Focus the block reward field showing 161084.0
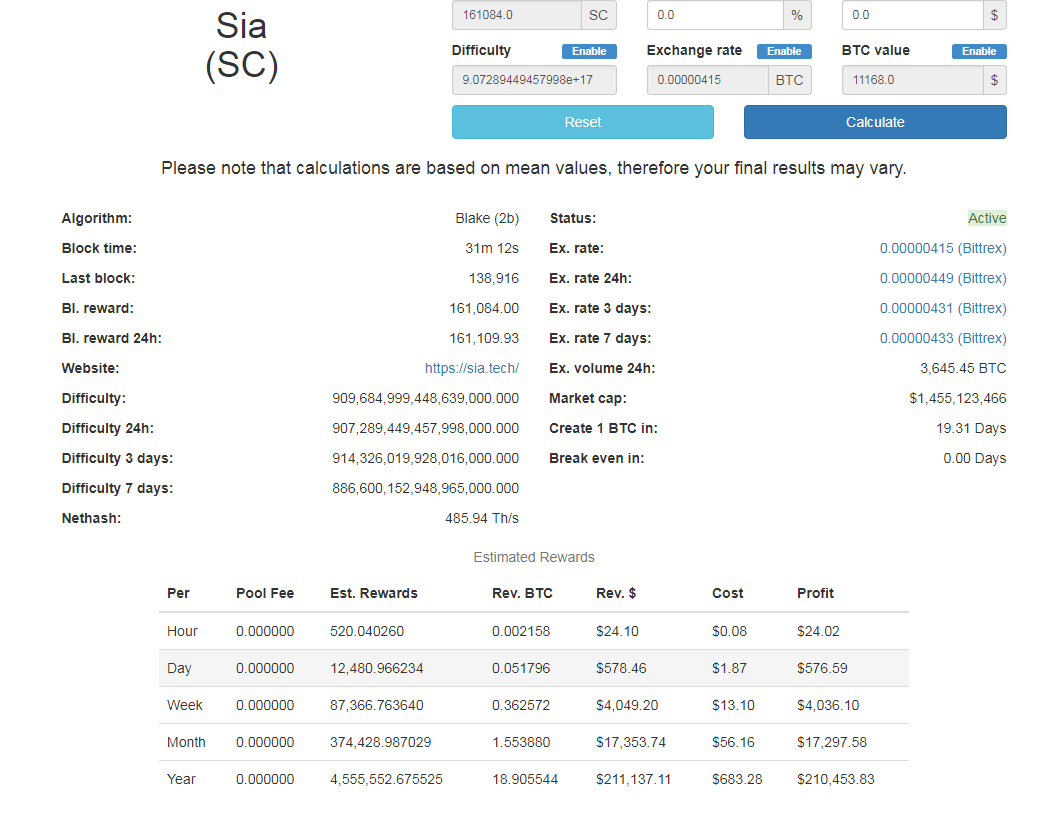This screenshot has height=814, width=1050. click(516, 15)
